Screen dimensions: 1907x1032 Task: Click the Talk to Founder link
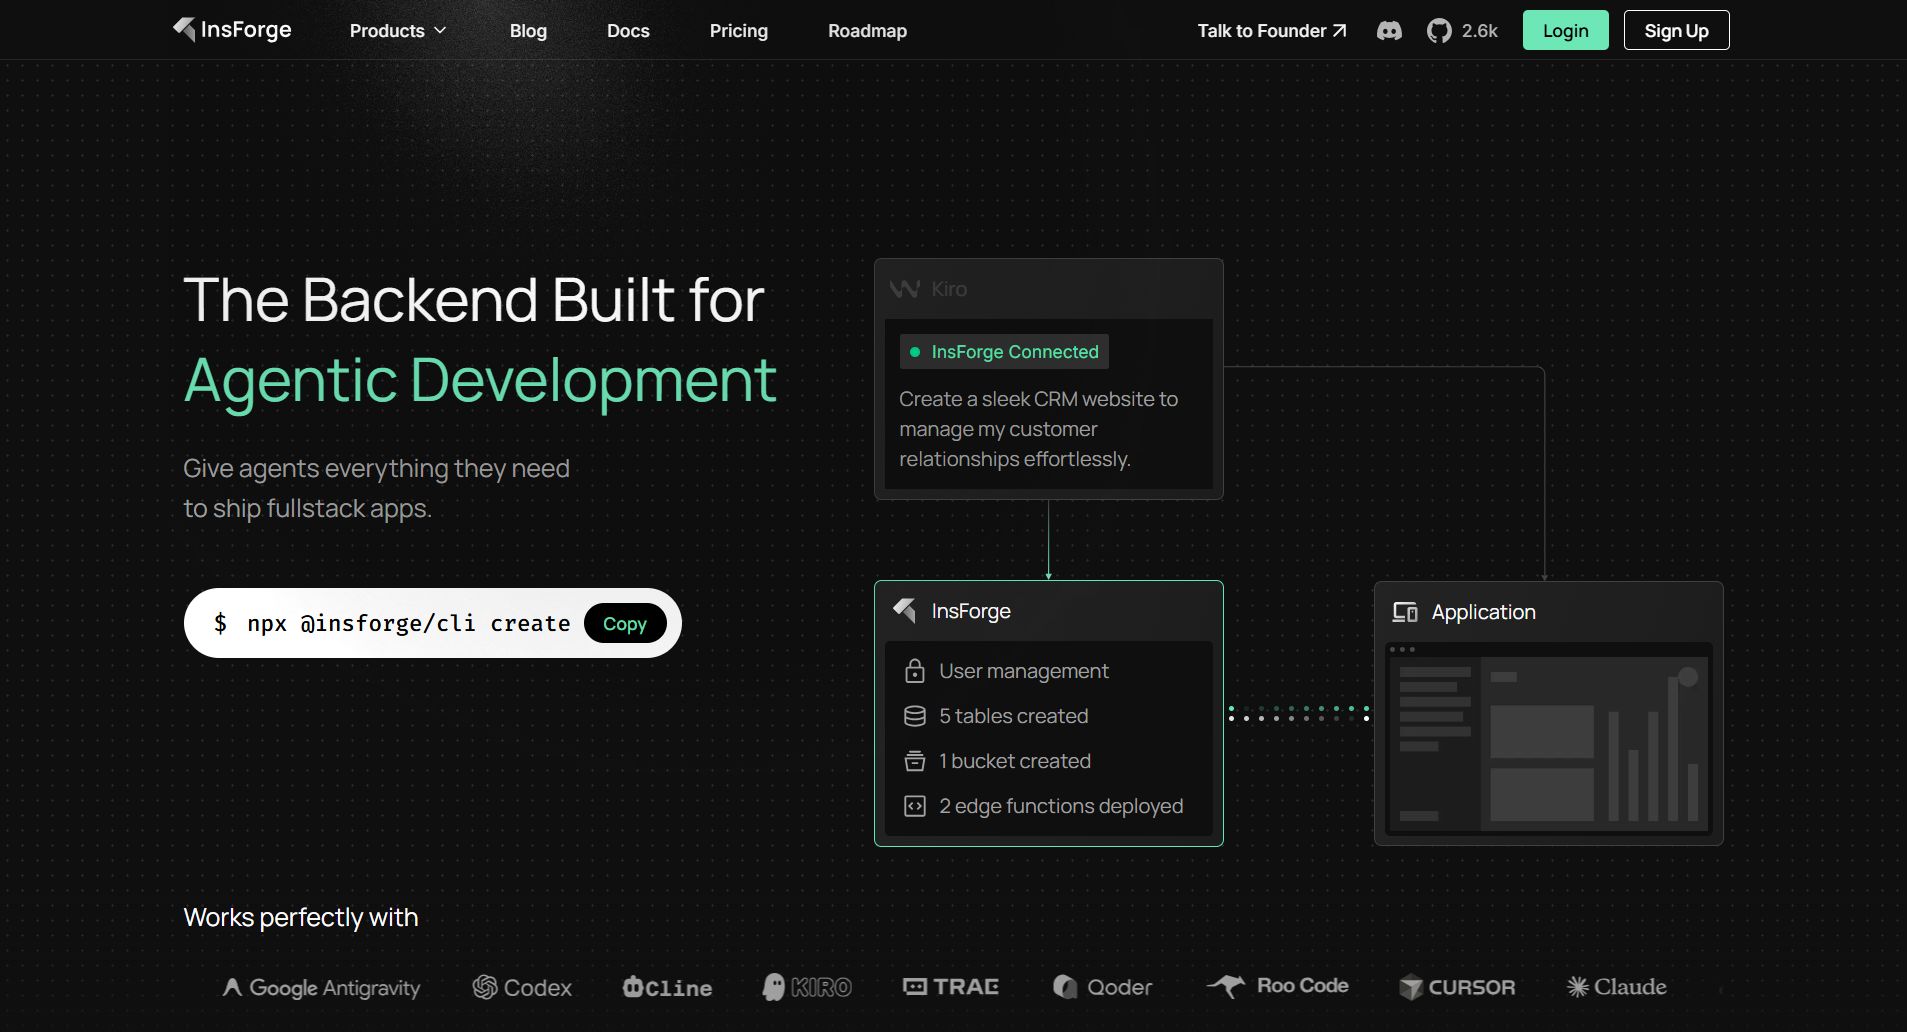point(1272,31)
